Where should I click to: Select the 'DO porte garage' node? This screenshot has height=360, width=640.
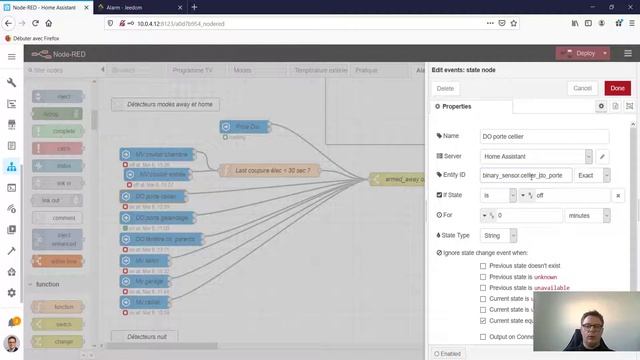tap(158, 218)
